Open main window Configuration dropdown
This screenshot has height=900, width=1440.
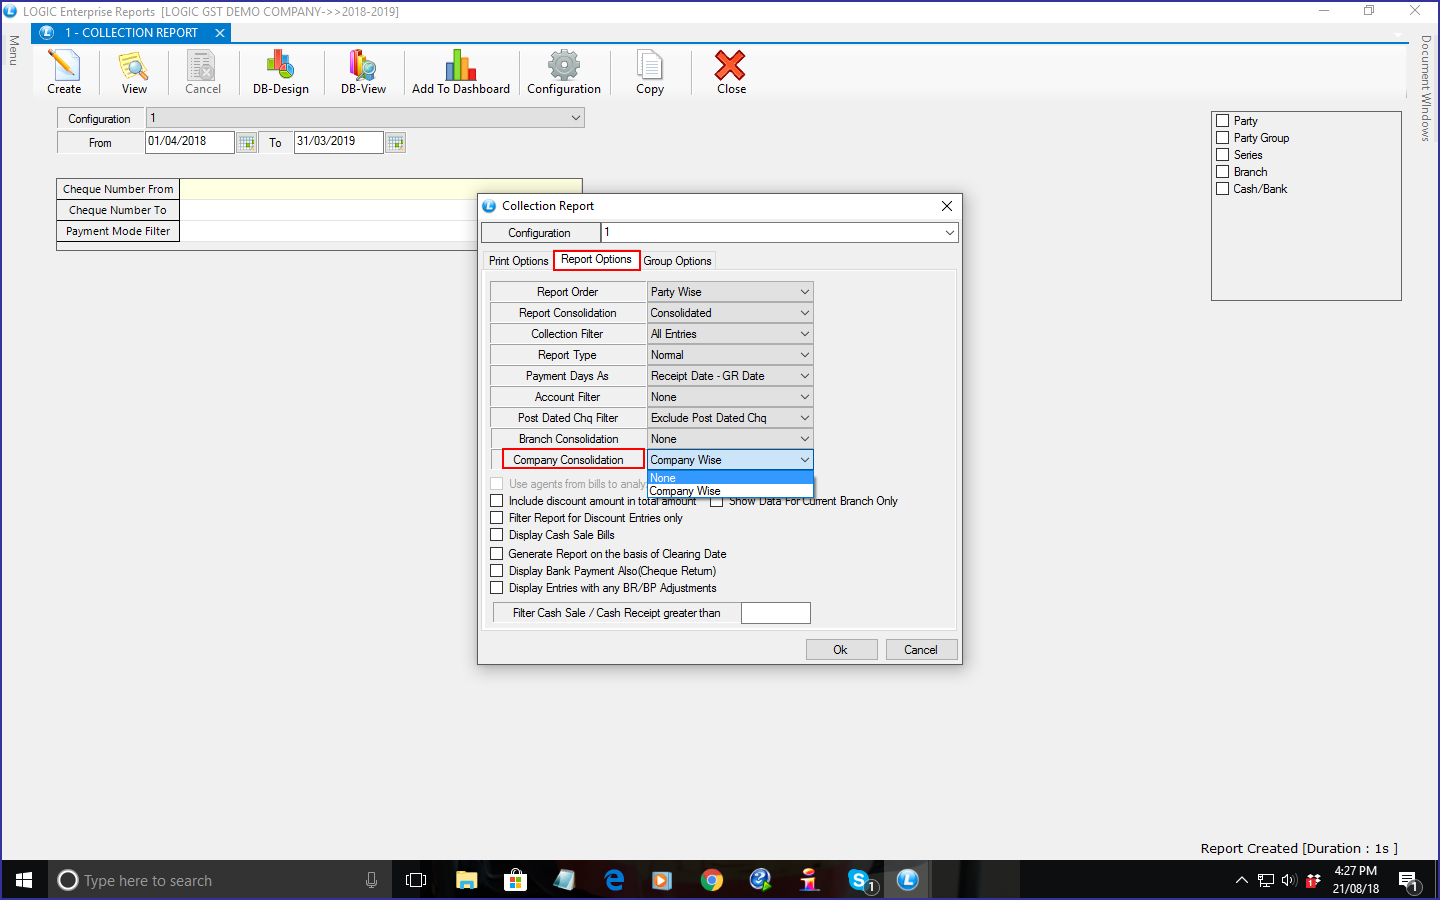coord(365,118)
